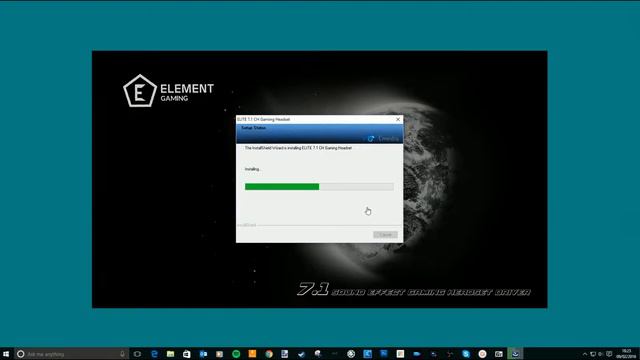Image resolution: width=640 pixels, height=360 pixels.
Task: Launch Microsoft Edge from the taskbar
Action: [x=154, y=354]
